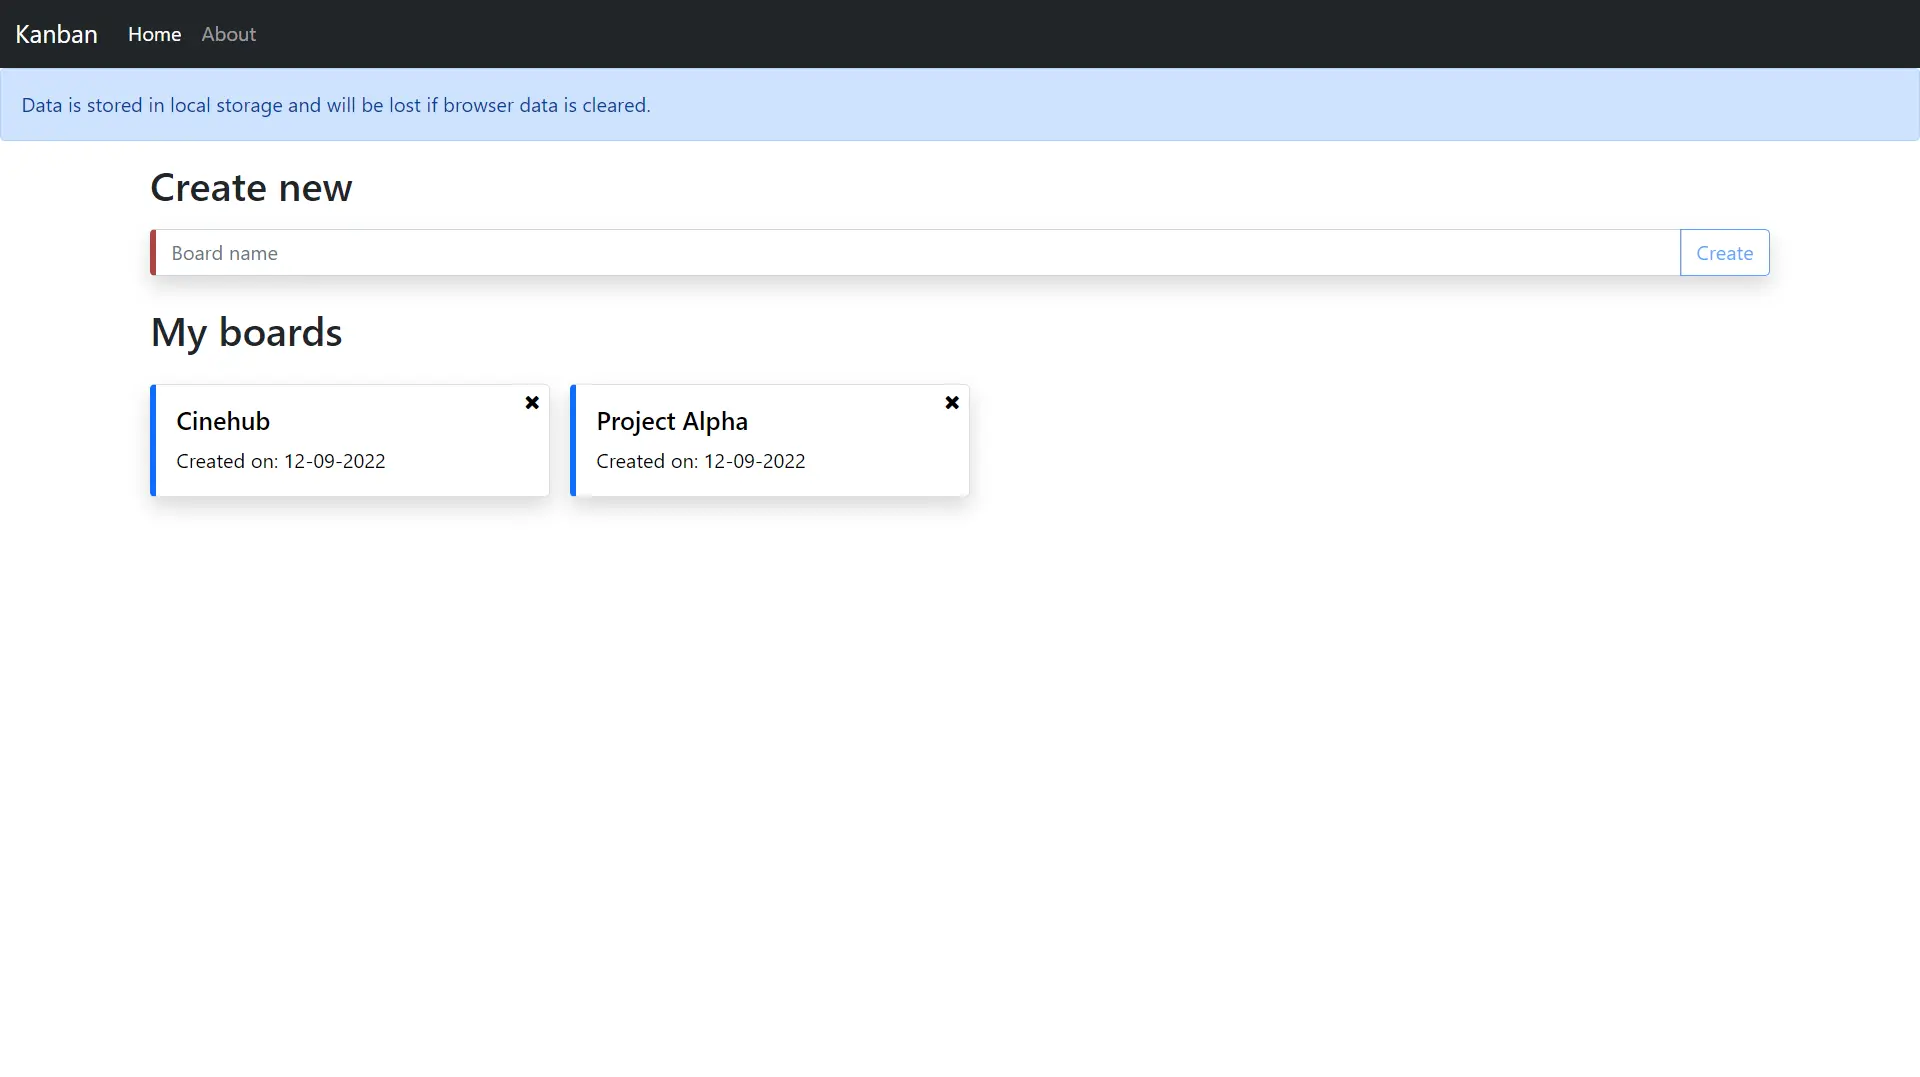Click the Kanban brand logo
This screenshot has width=1920, height=1077.
(56, 34)
